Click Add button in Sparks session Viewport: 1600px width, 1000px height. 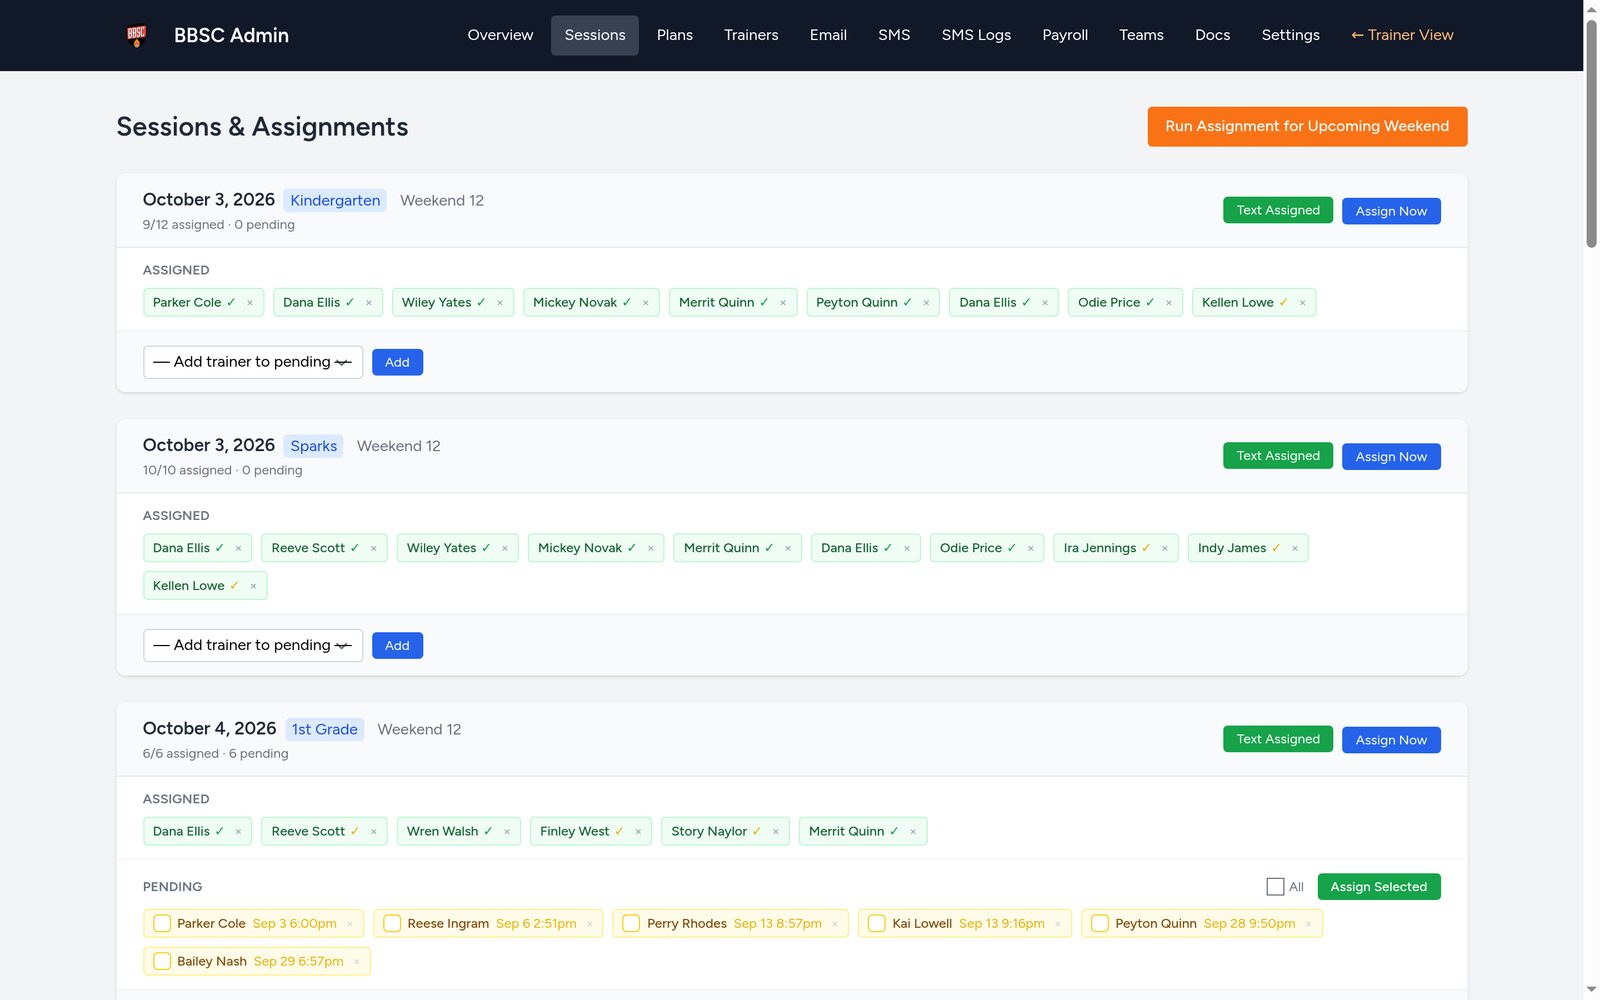pyautogui.click(x=397, y=646)
